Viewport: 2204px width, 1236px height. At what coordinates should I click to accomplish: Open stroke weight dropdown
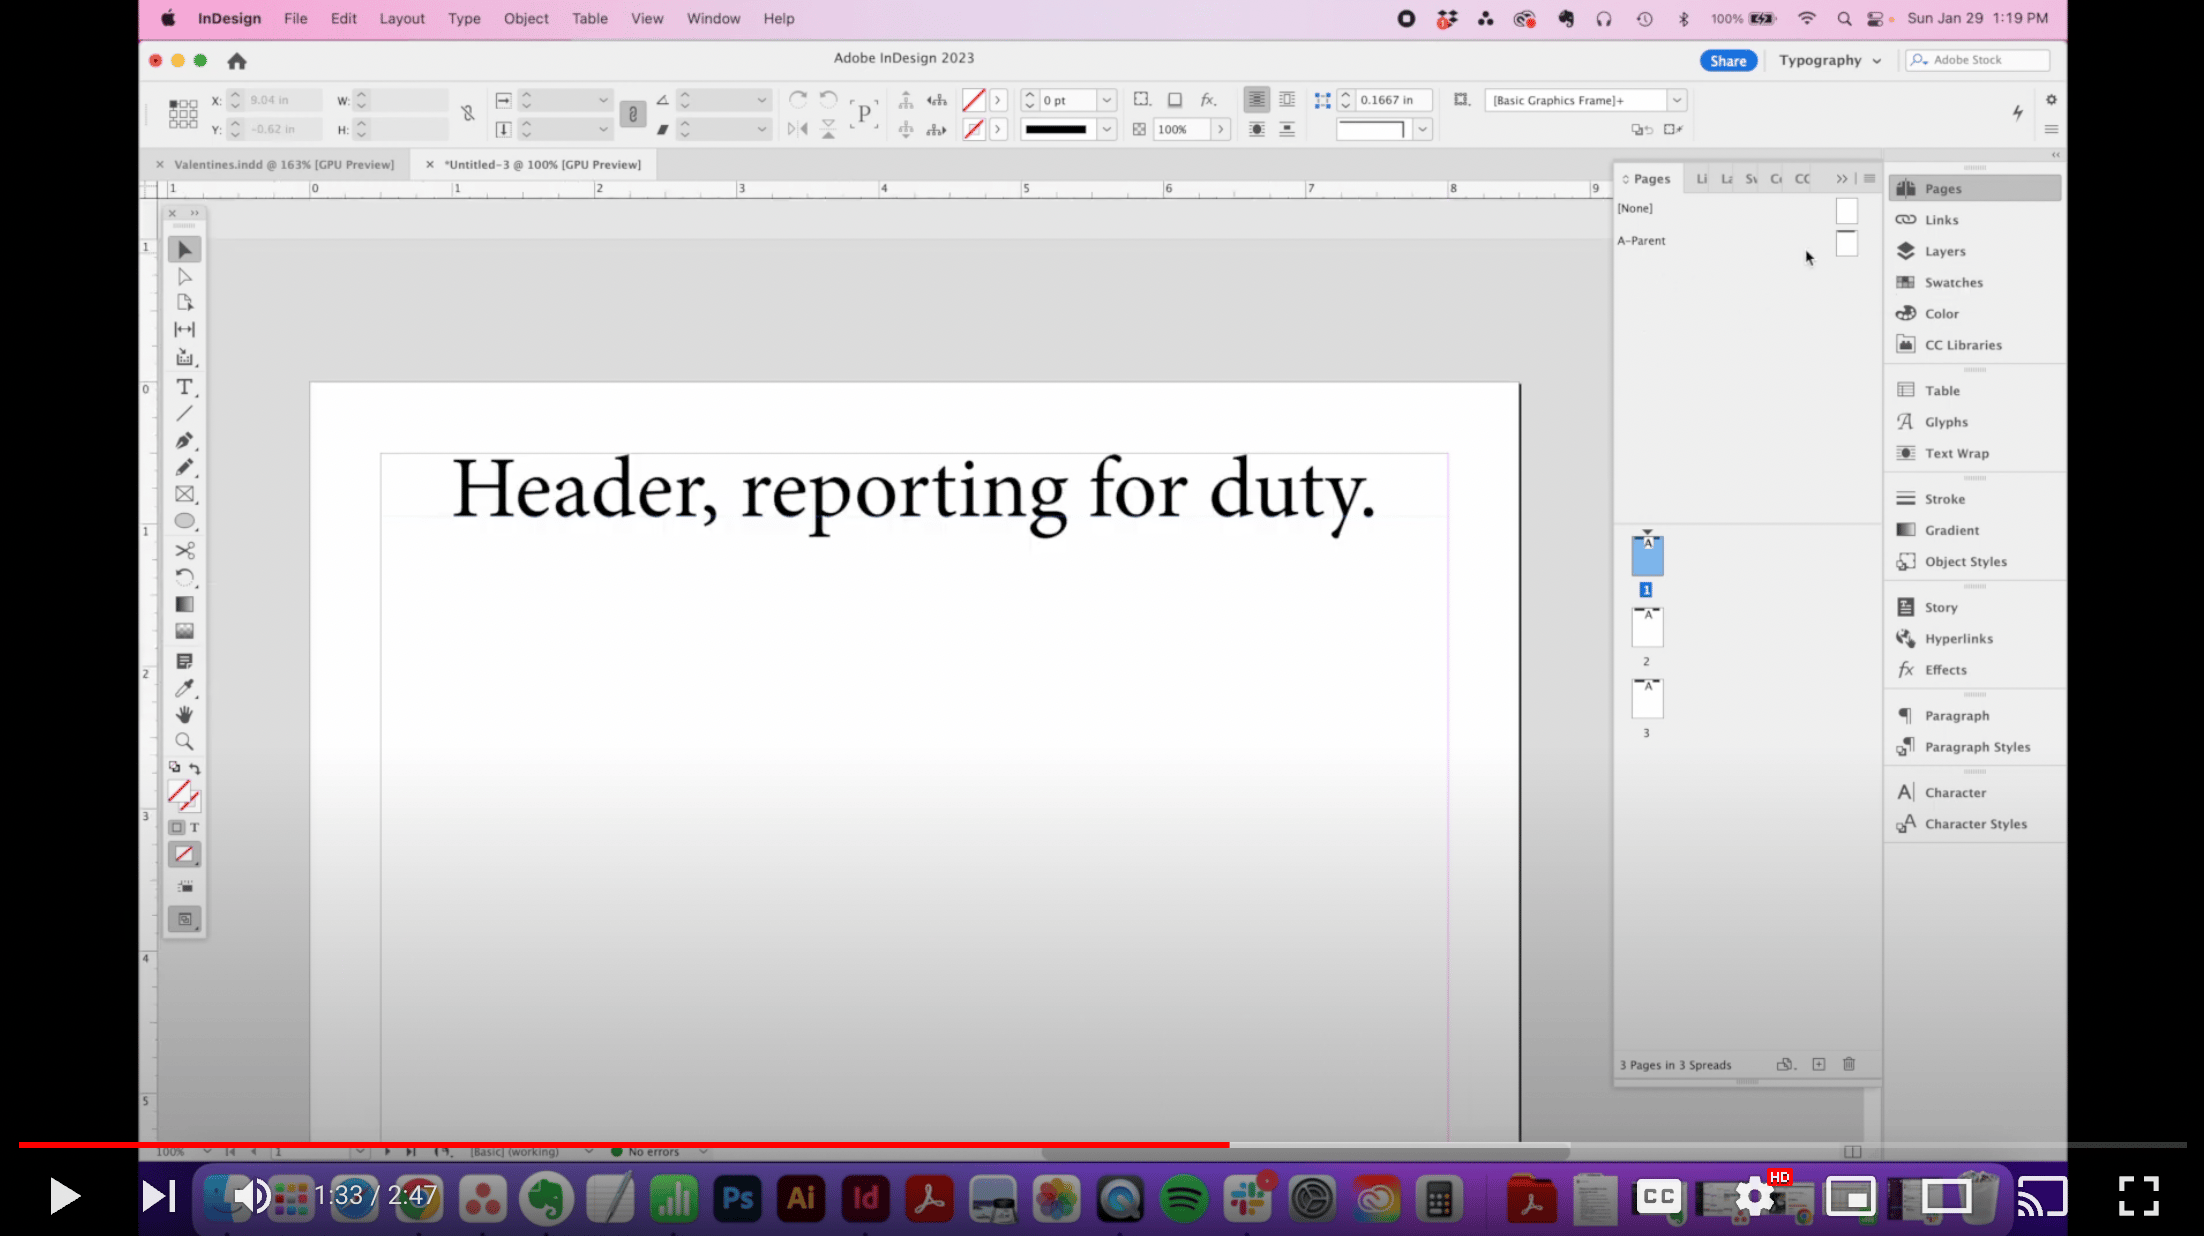click(x=1106, y=100)
